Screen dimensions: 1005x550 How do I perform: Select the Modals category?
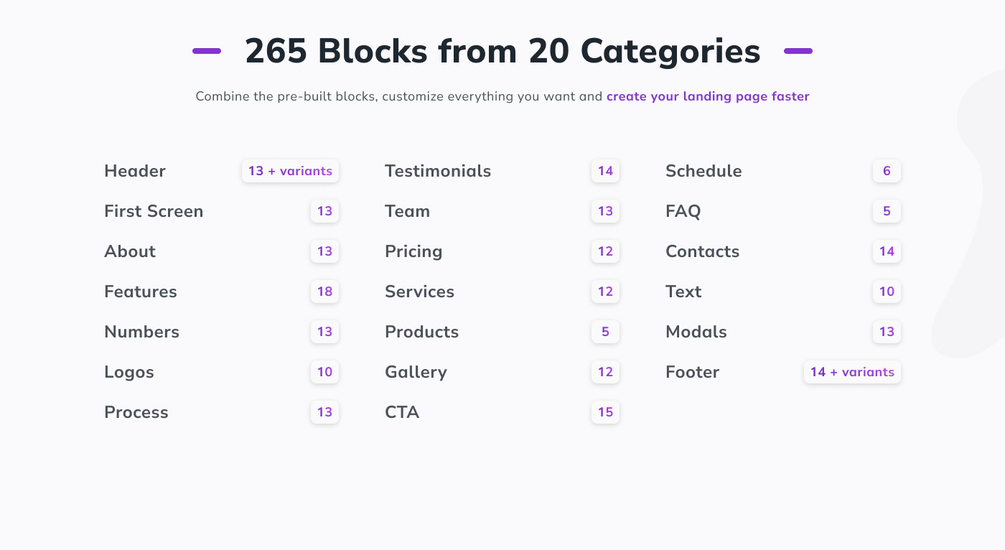pyautogui.click(x=696, y=332)
